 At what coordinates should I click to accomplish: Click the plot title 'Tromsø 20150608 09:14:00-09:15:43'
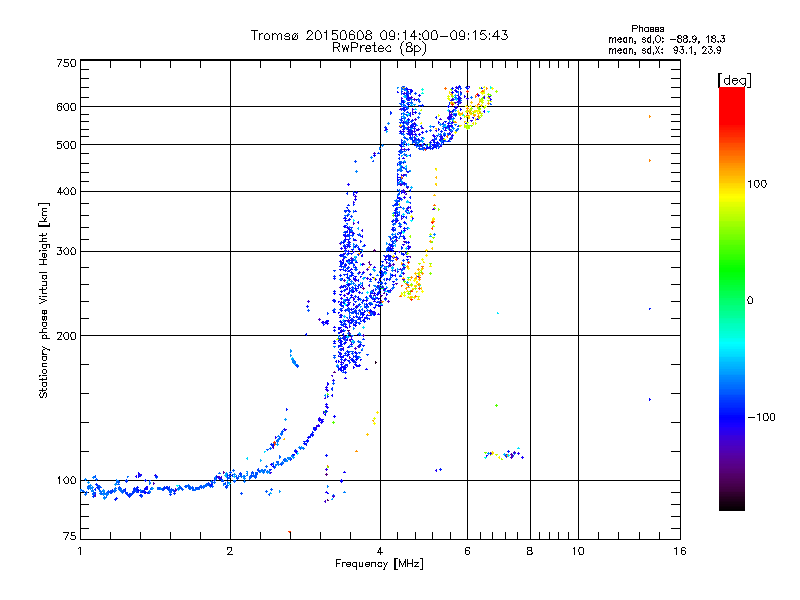379,35
